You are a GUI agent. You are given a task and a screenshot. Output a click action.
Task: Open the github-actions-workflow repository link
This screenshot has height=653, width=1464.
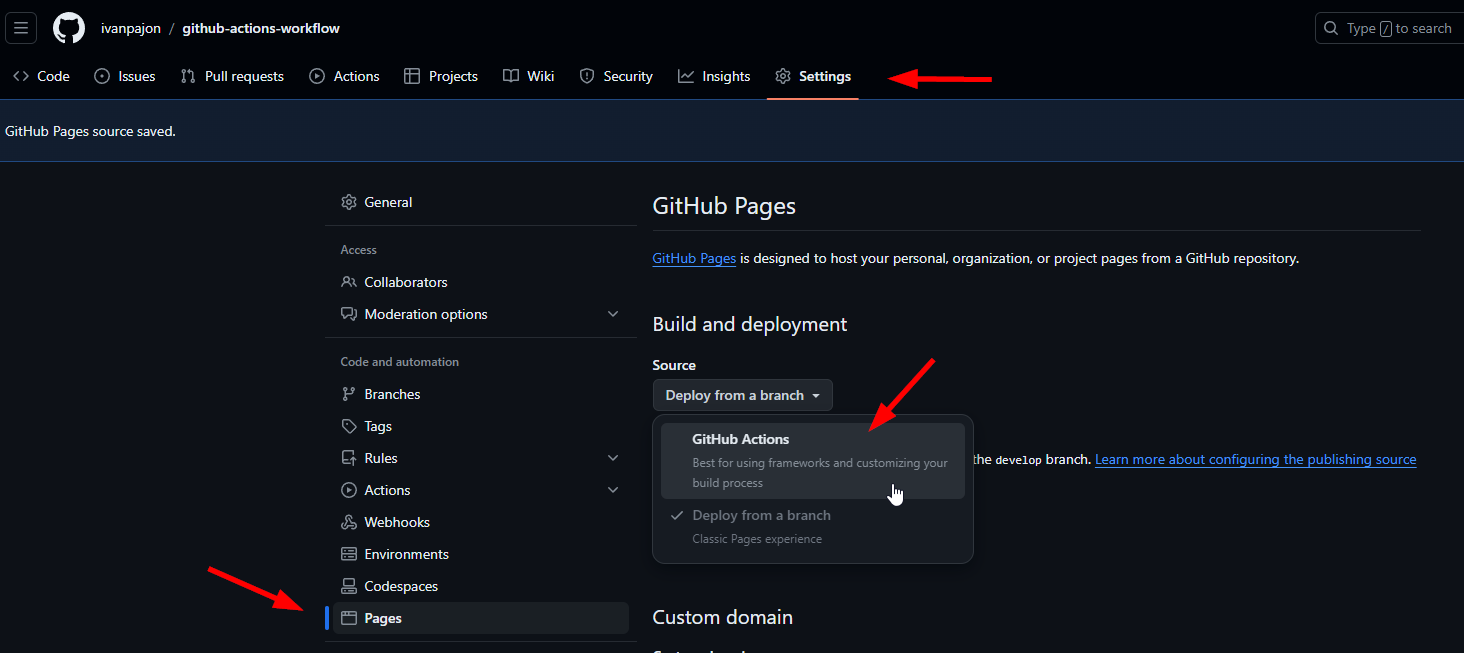coord(261,28)
